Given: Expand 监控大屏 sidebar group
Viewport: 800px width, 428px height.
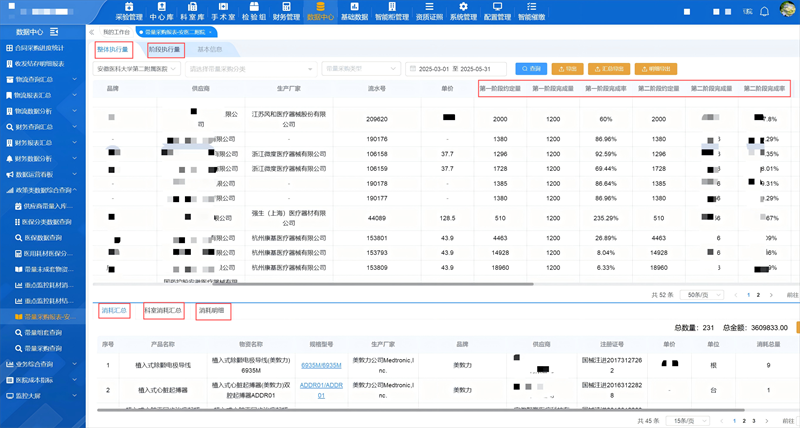Looking at the screenshot, I should tap(43, 396).
